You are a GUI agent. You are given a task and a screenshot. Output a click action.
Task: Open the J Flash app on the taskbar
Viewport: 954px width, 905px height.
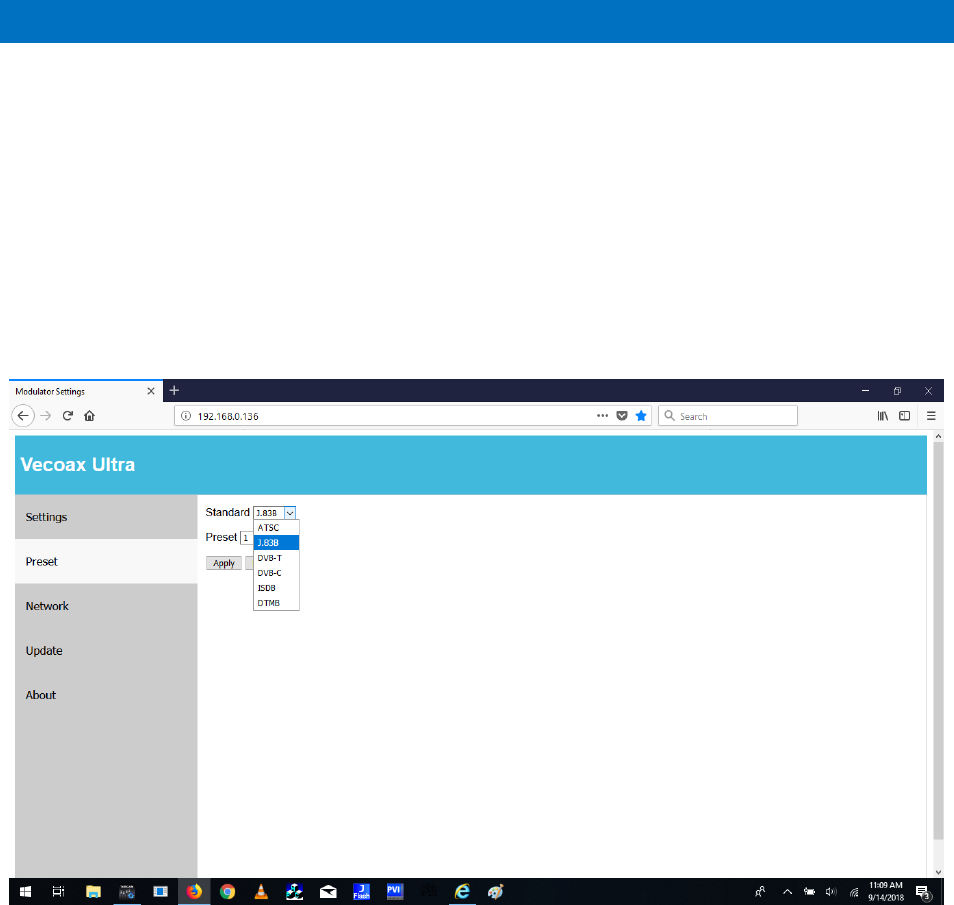pos(361,892)
